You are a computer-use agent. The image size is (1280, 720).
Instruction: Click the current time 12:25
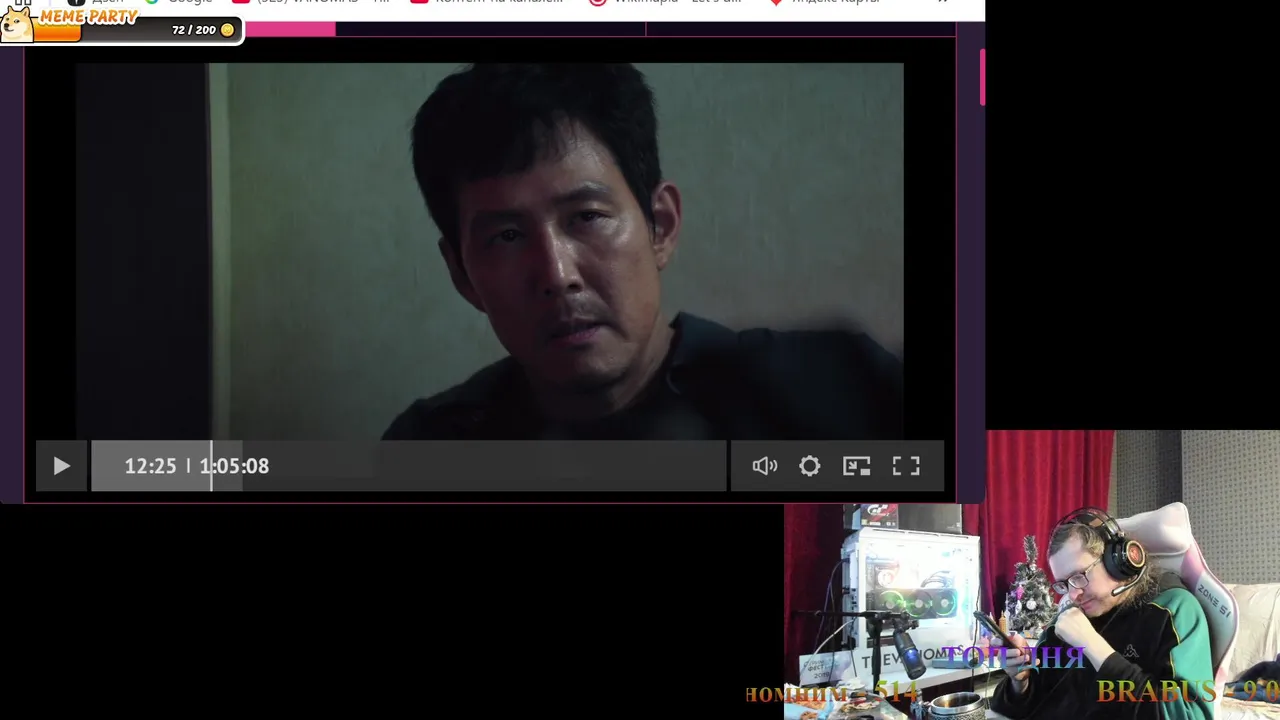point(150,466)
